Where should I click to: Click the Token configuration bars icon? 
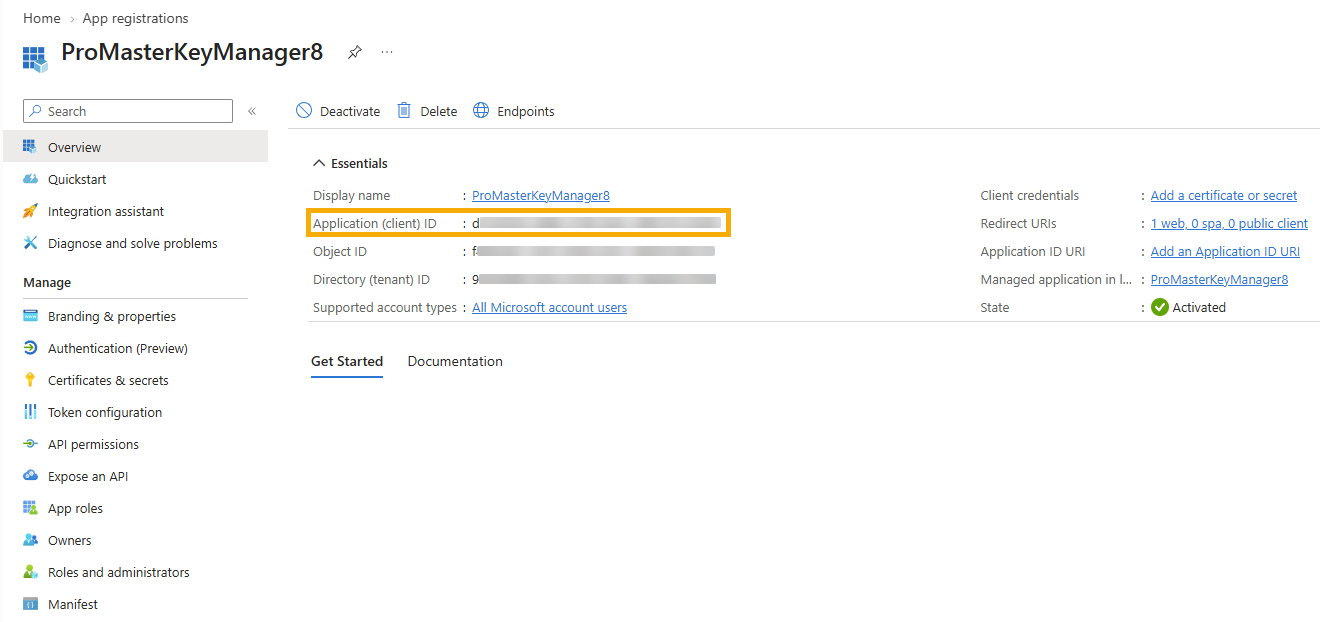click(x=30, y=412)
